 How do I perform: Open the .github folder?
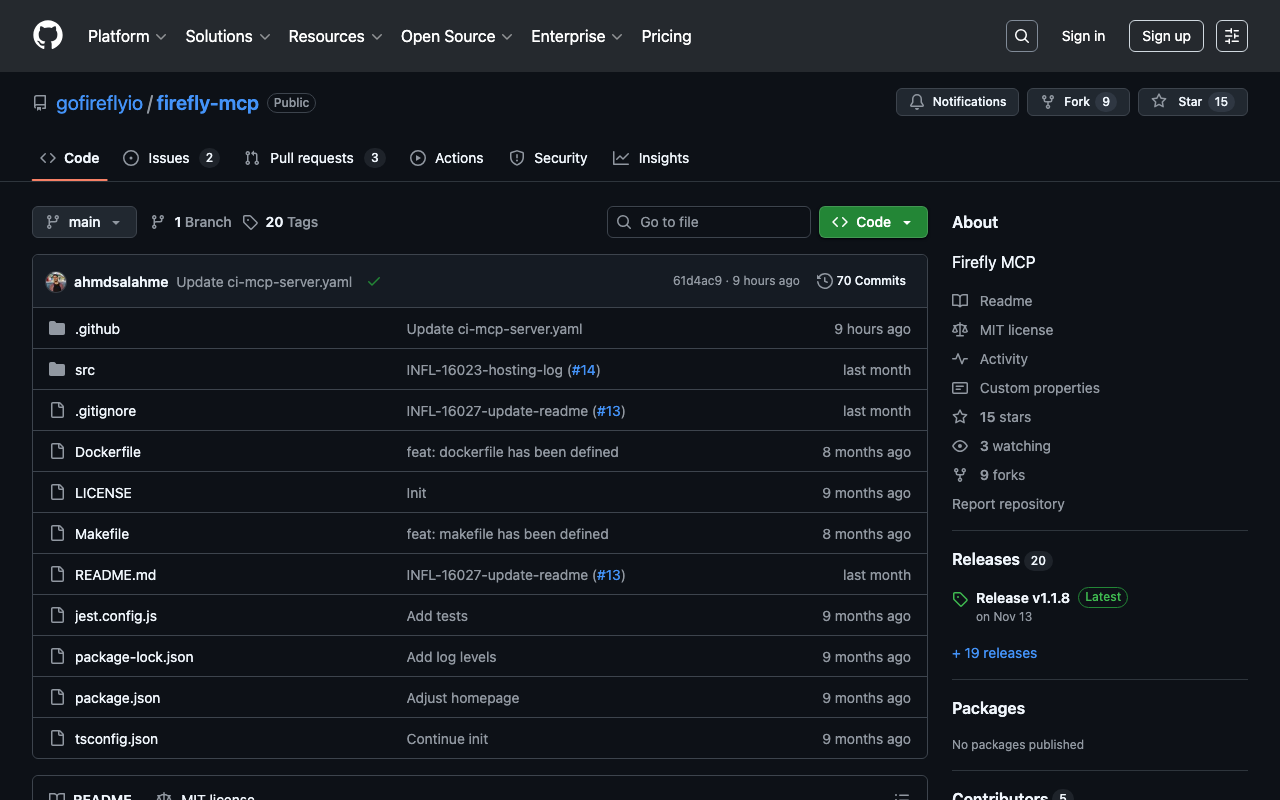pyautogui.click(x=97, y=329)
